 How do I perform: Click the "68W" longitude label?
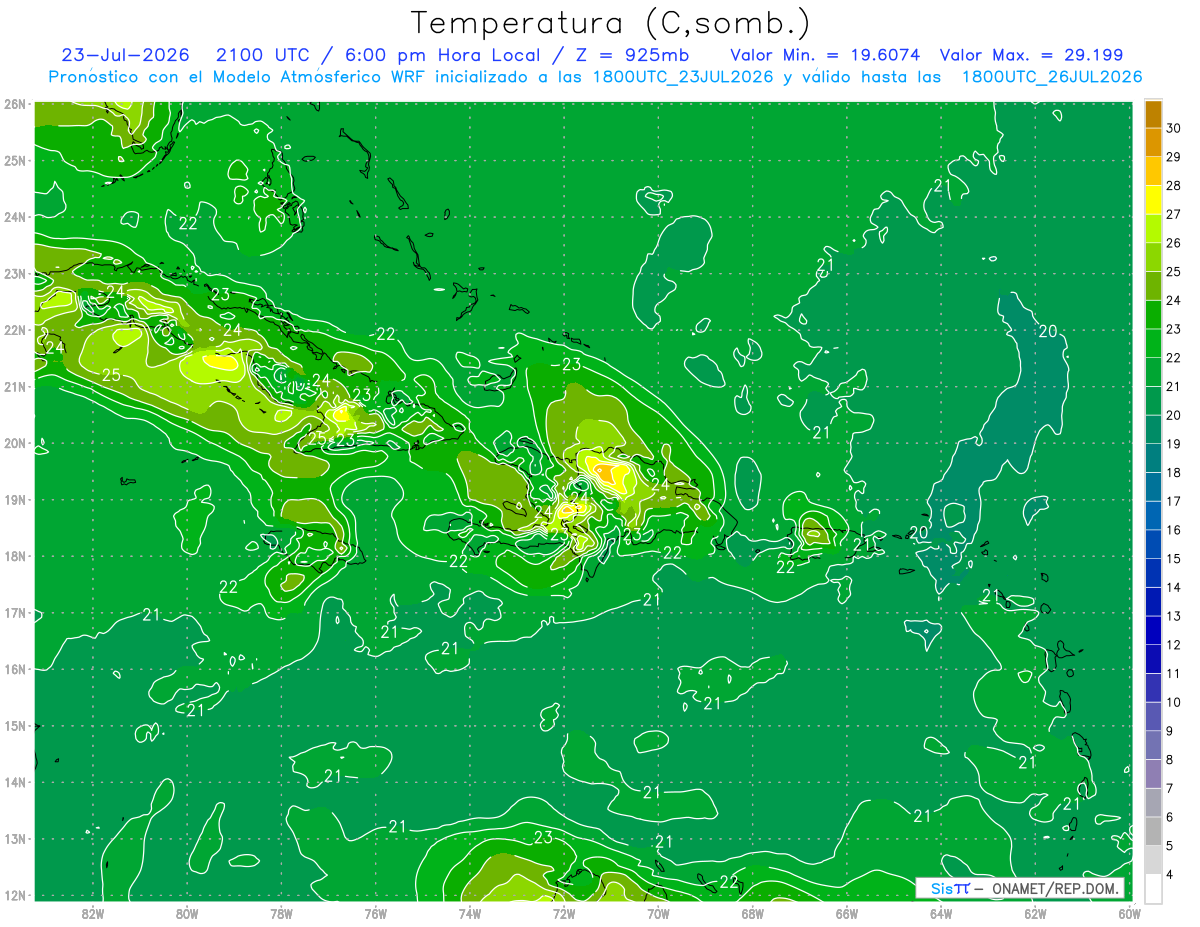(x=752, y=912)
